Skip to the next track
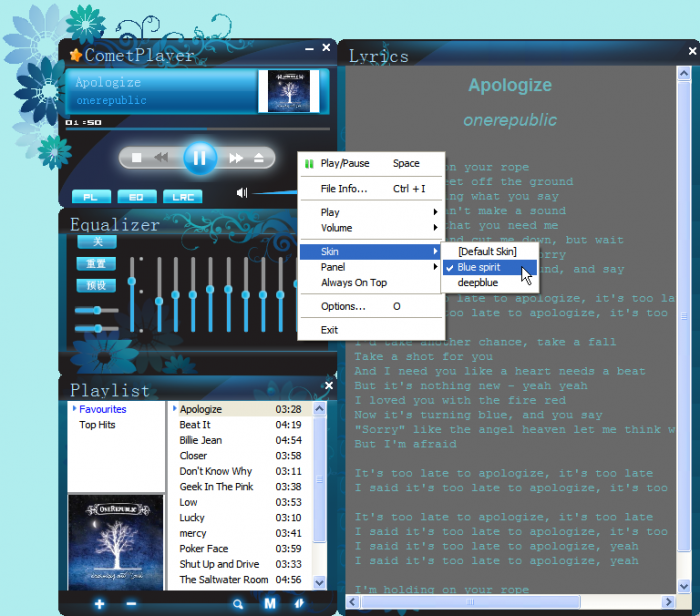This screenshot has width=700, height=616. click(x=236, y=158)
